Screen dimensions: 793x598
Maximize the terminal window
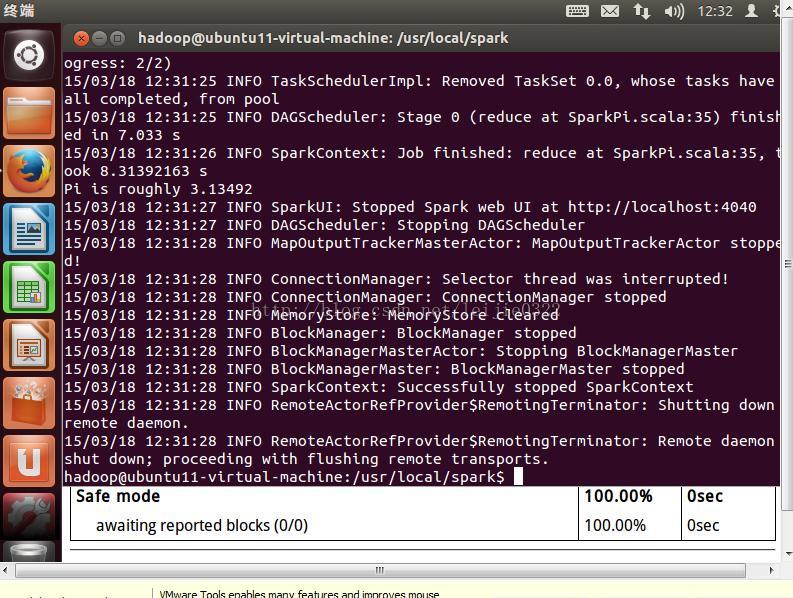point(117,38)
